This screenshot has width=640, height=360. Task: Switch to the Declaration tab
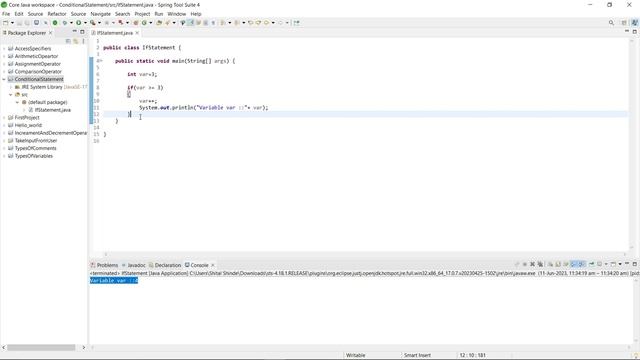(x=165, y=265)
